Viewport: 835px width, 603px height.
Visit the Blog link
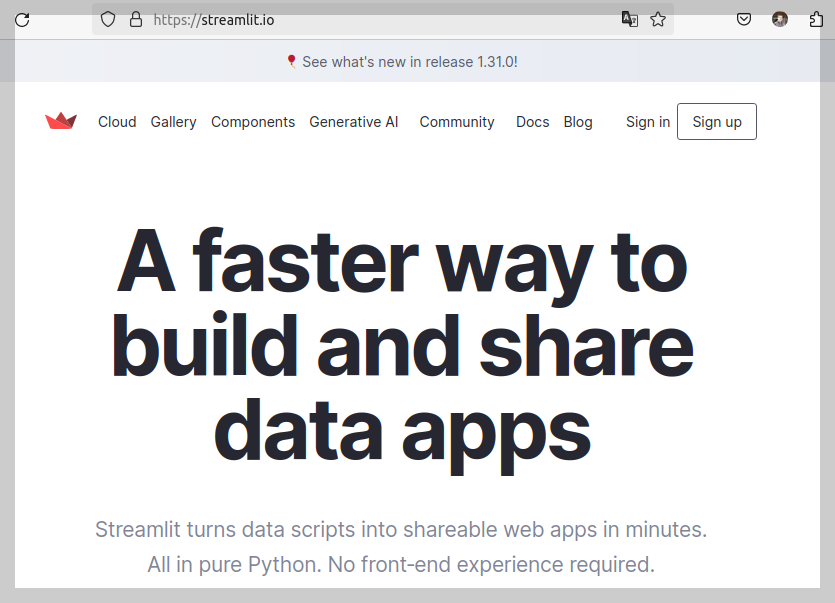(578, 122)
